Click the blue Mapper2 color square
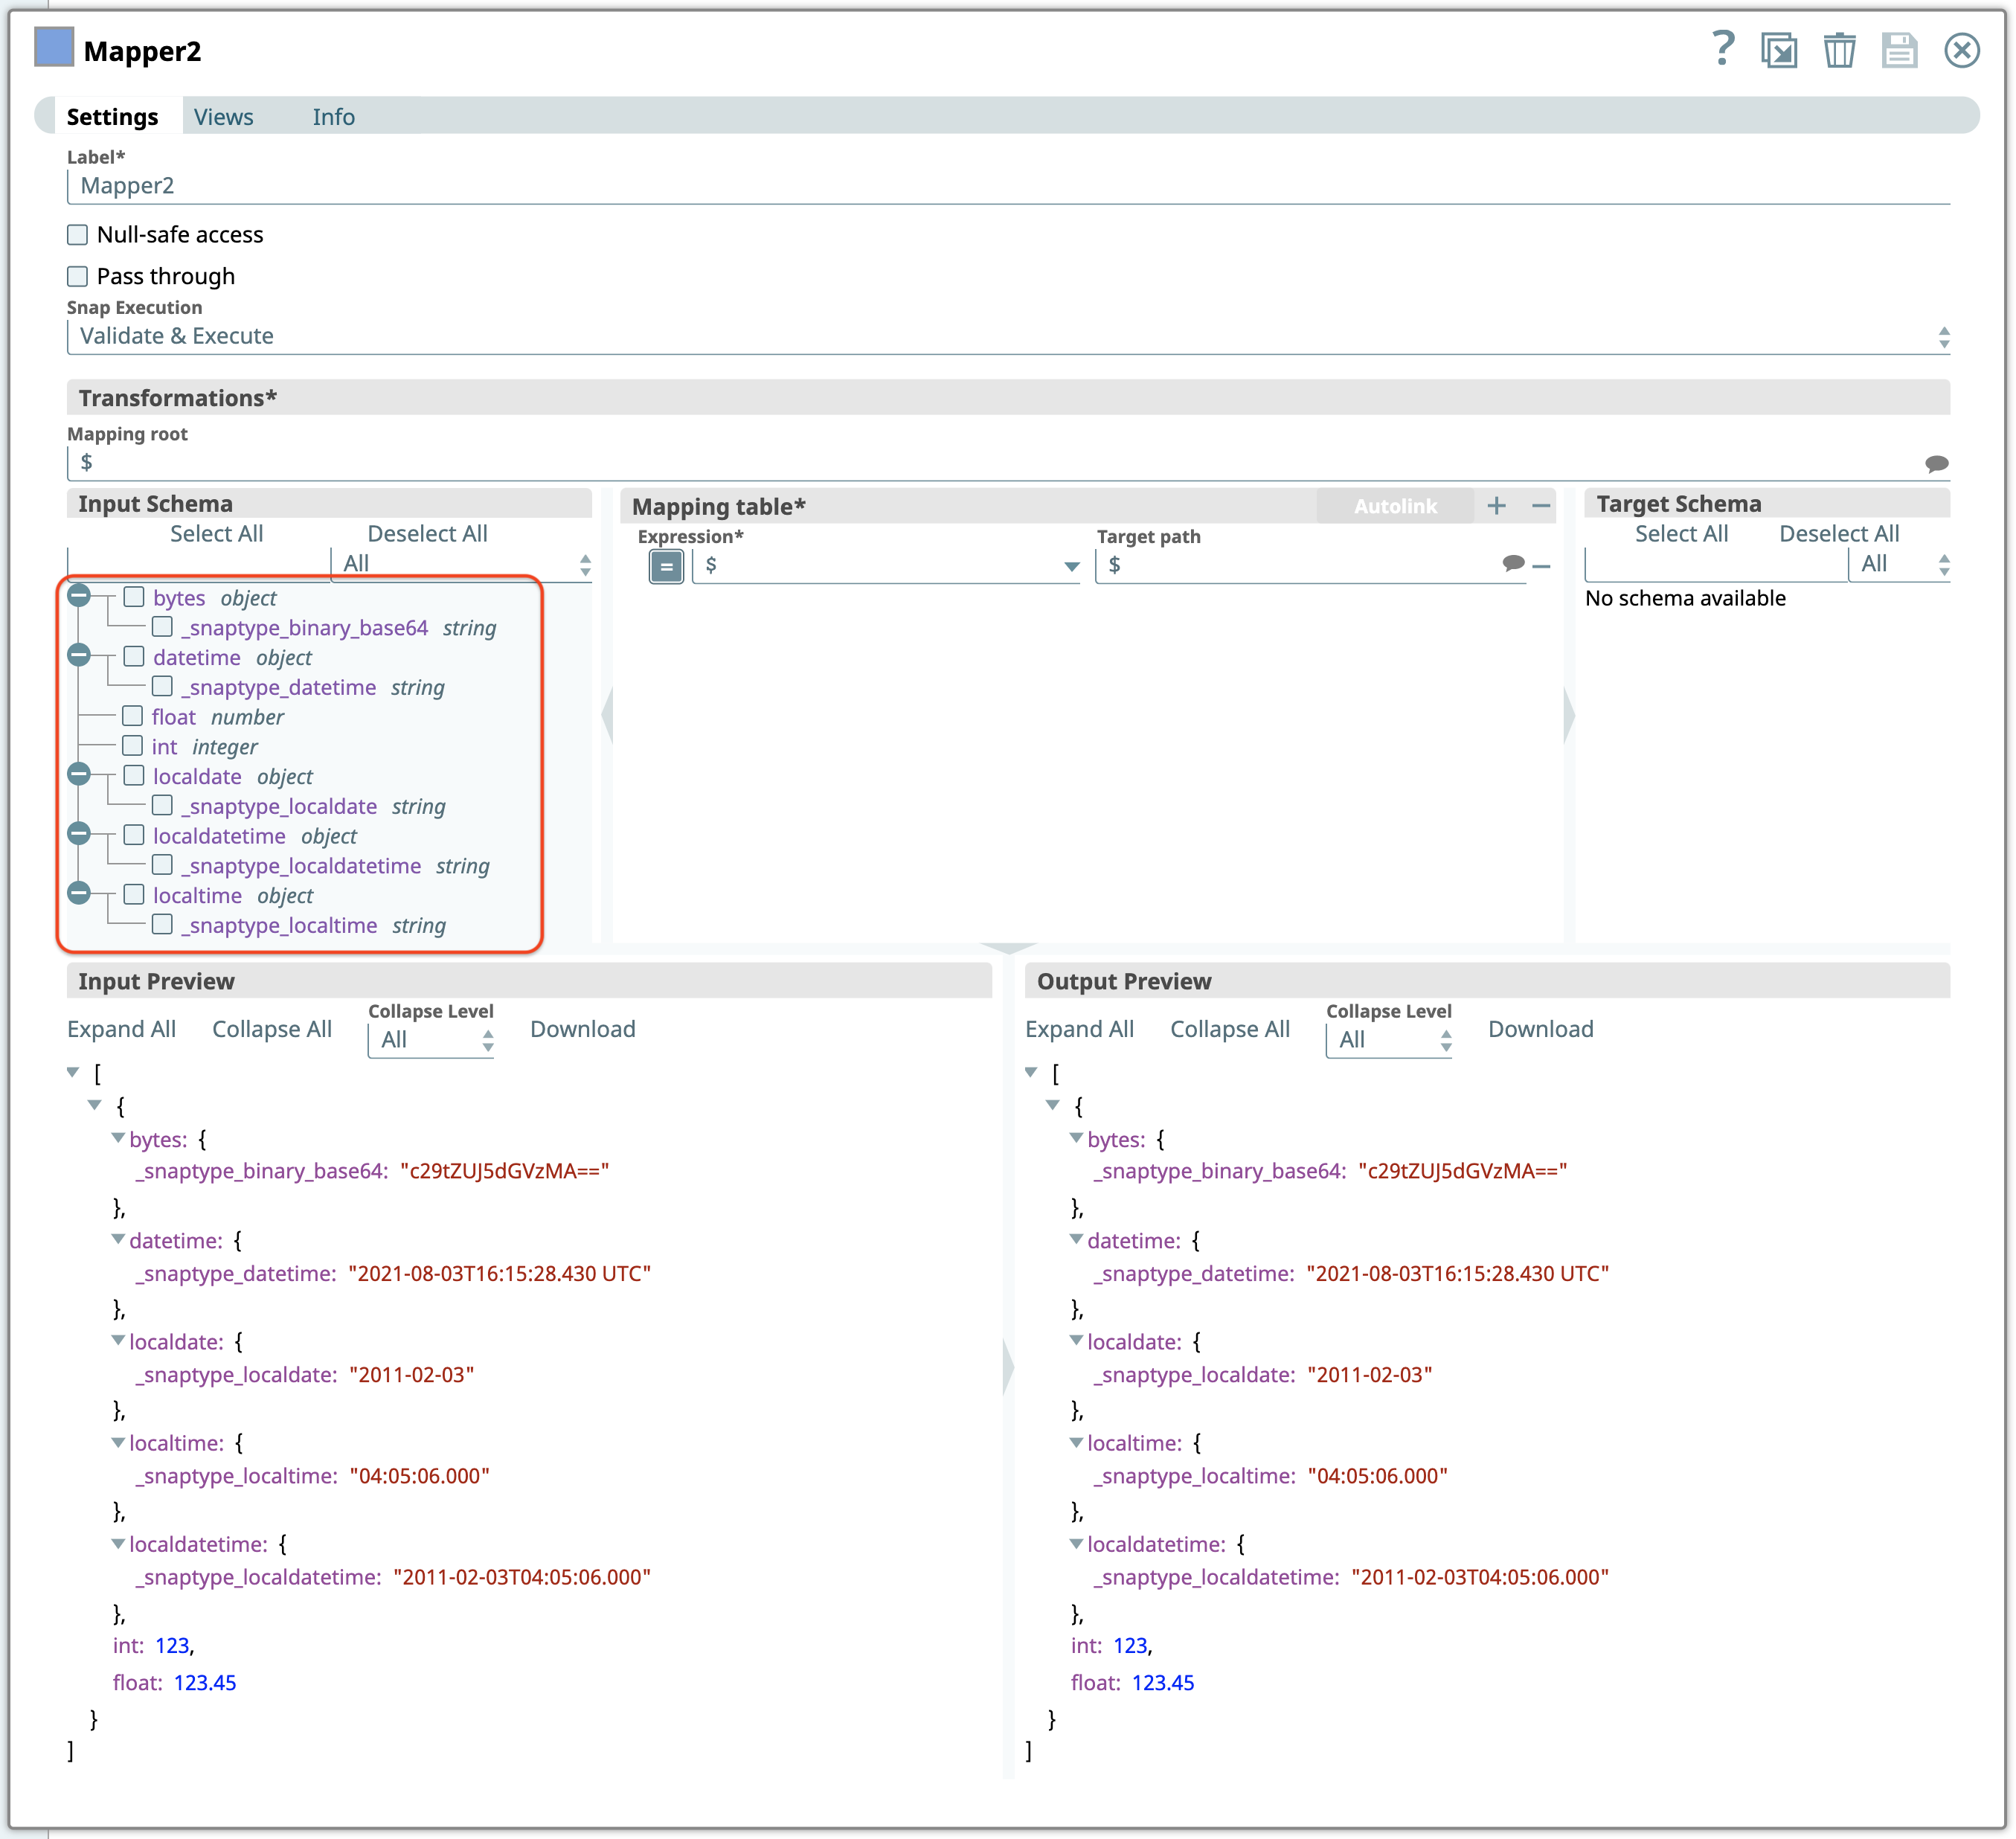Image resolution: width=2016 pixels, height=1839 pixels. pyautogui.click(x=54, y=48)
